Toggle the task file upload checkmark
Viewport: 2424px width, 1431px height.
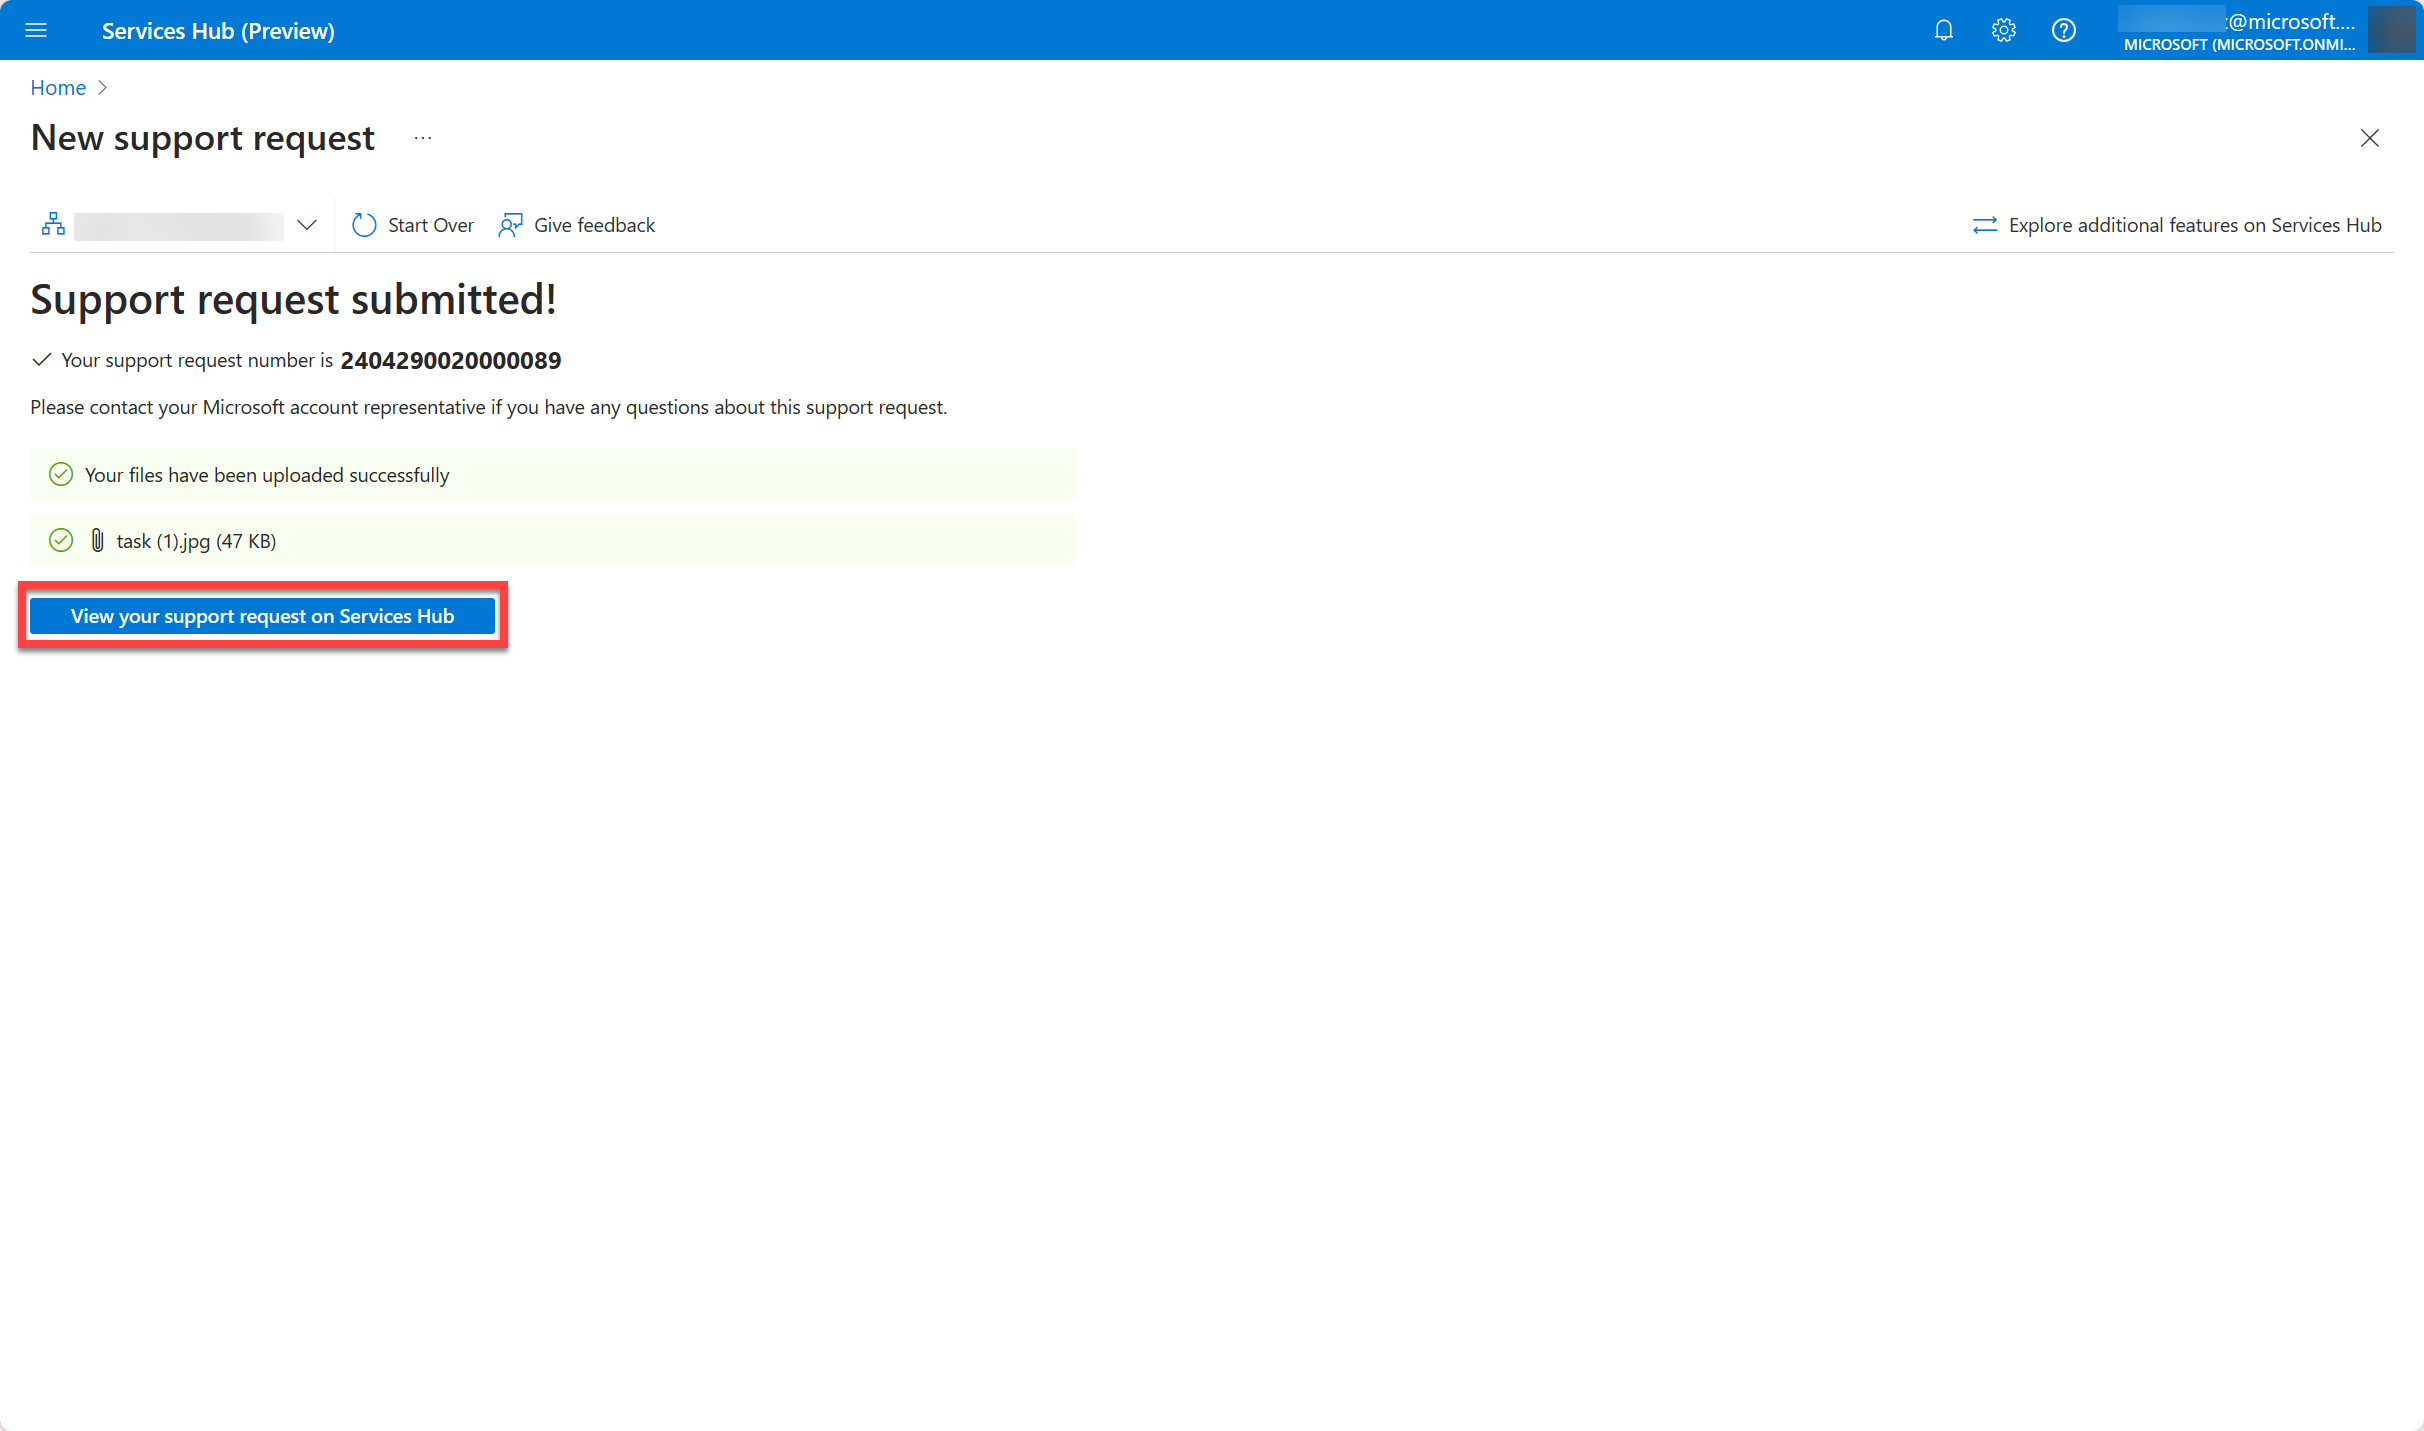click(61, 540)
